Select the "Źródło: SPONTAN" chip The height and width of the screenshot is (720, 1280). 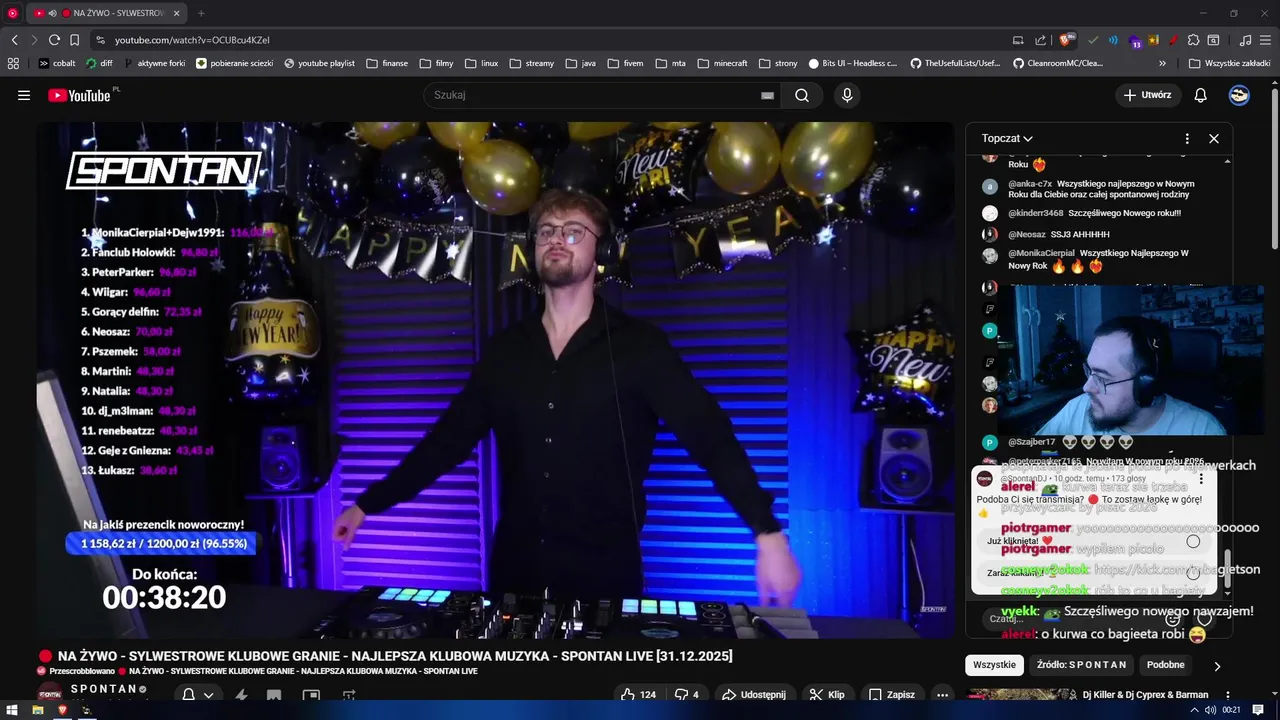coord(1081,665)
